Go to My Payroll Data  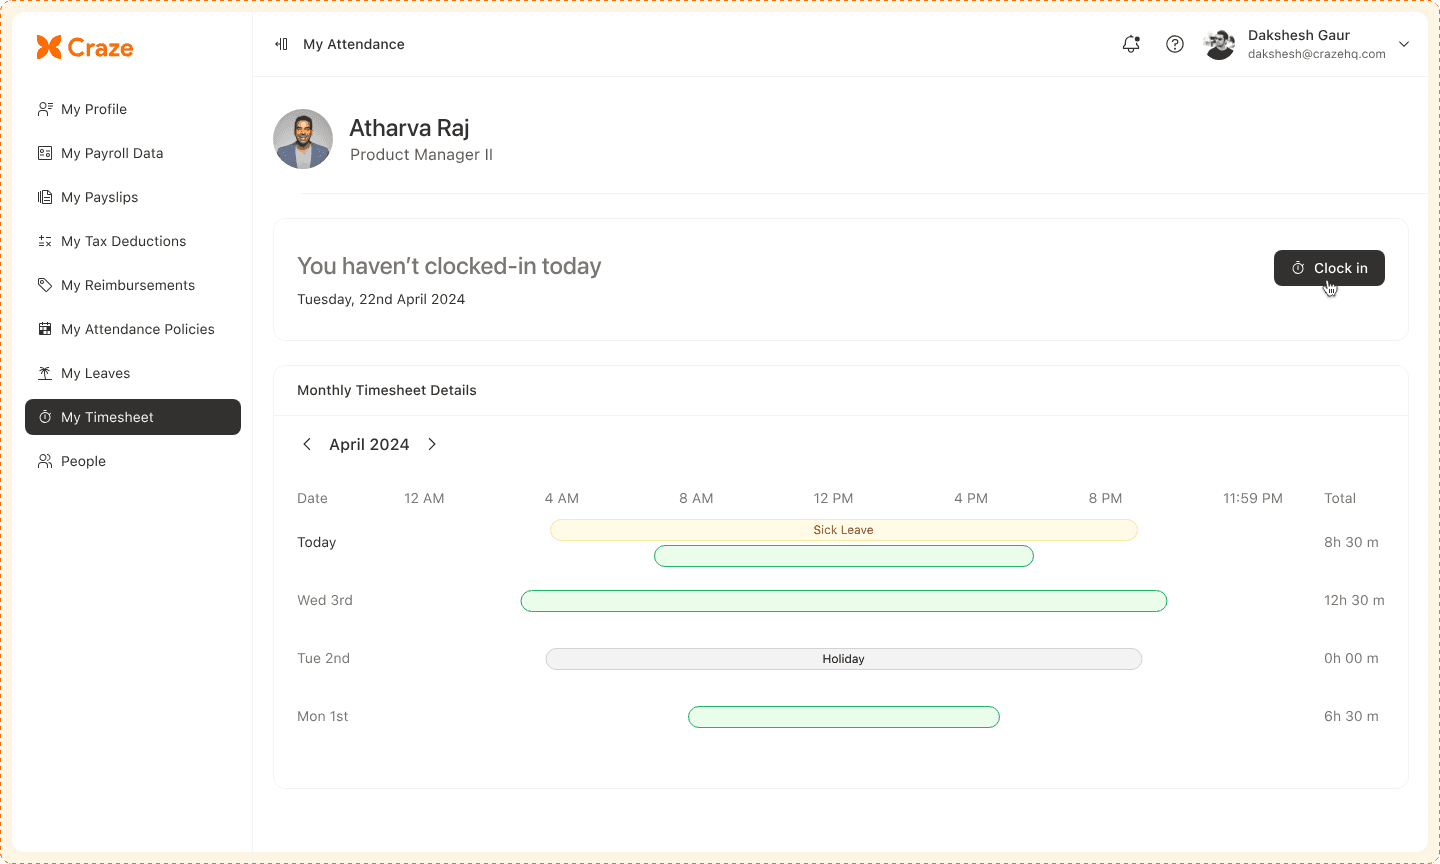(x=133, y=153)
